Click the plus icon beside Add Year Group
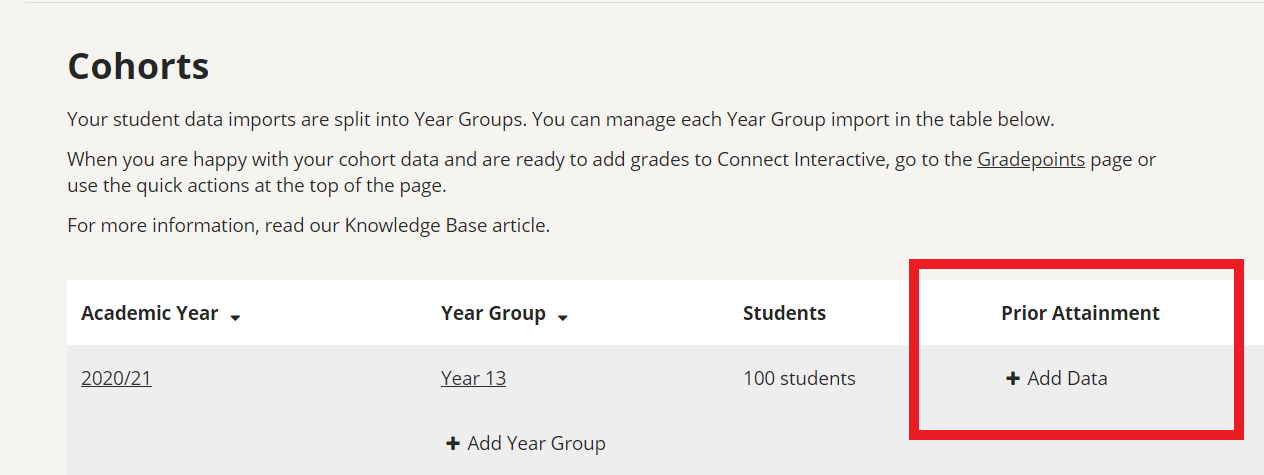Viewport: 1264px width, 475px height. pyautogui.click(x=453, y=443)
